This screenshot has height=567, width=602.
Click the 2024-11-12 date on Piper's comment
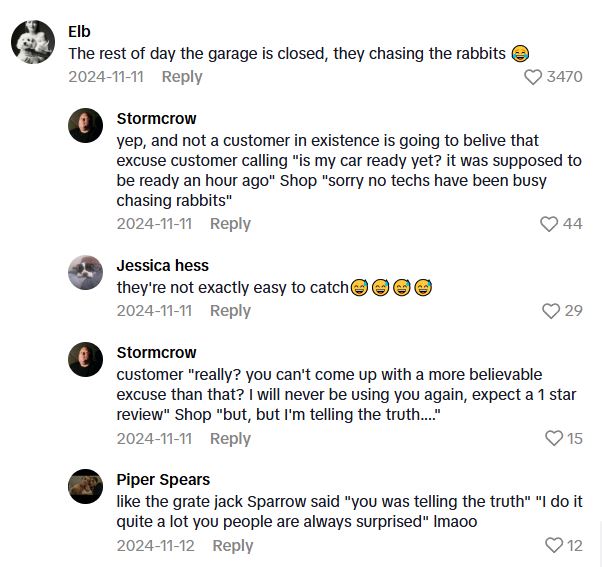156,545
